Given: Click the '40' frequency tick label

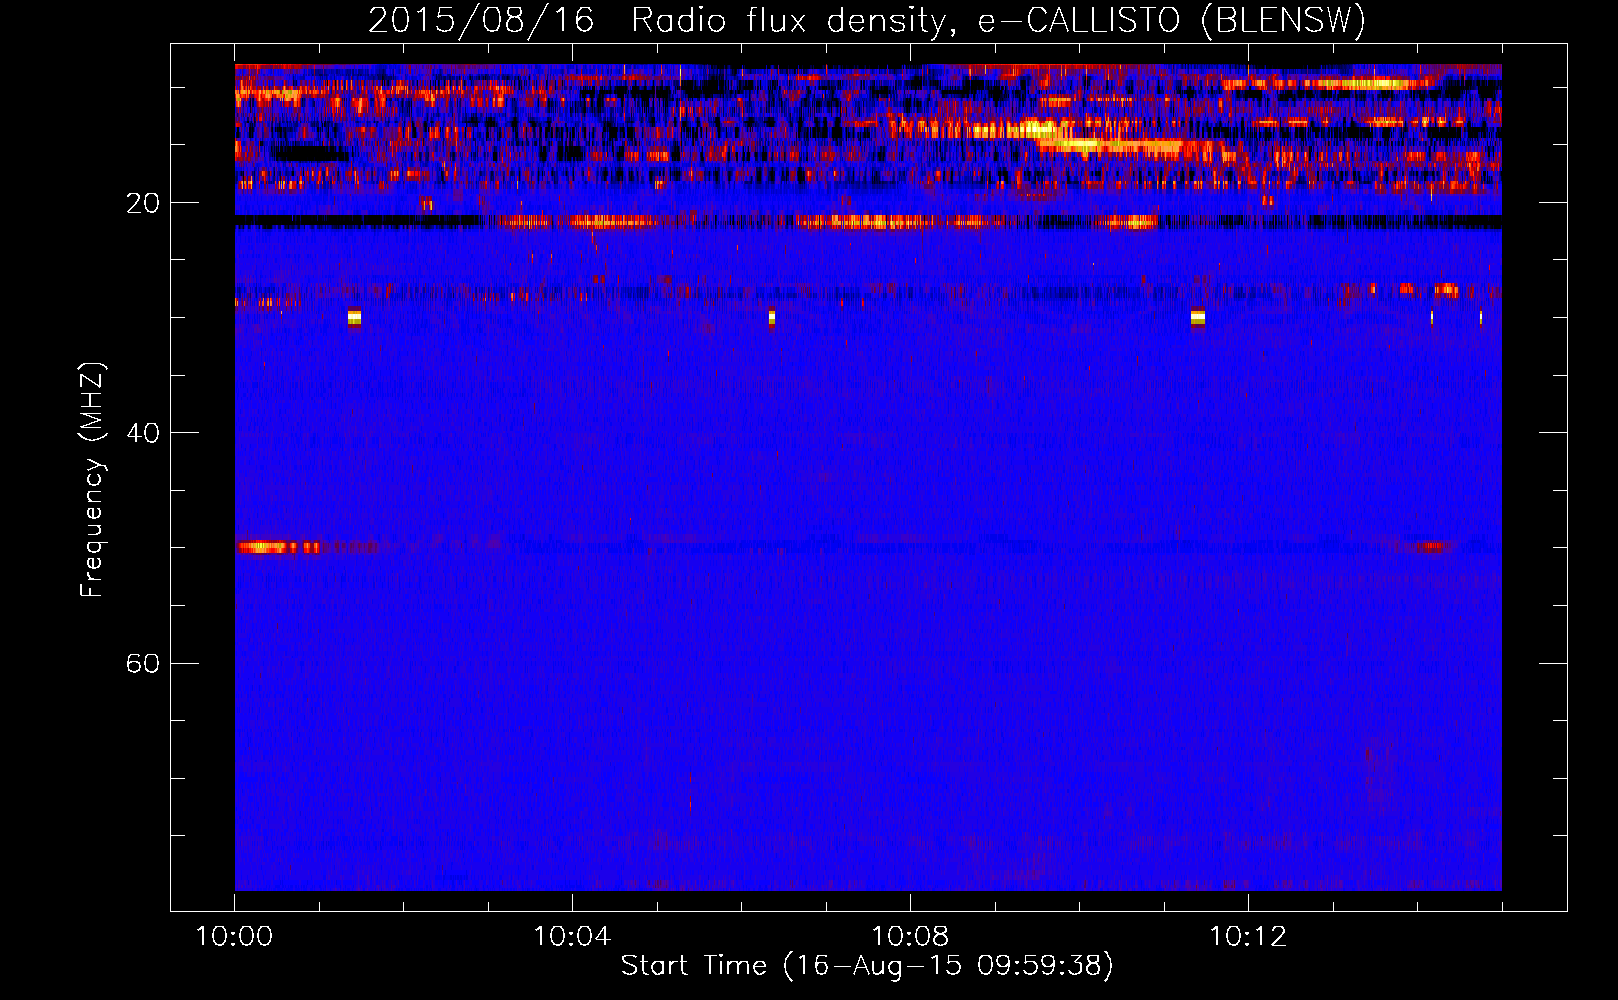Looking at the screenshot, I should (x=142, y=433).
